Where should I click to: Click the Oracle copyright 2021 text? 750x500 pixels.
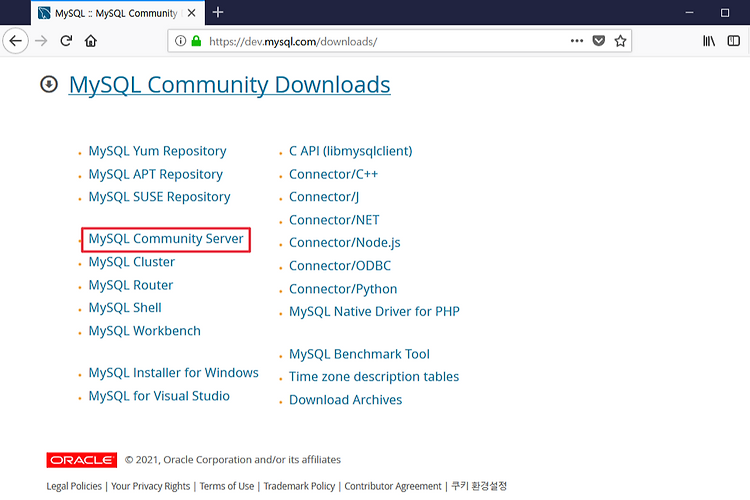pyautogui.click(x=233, y=460)
